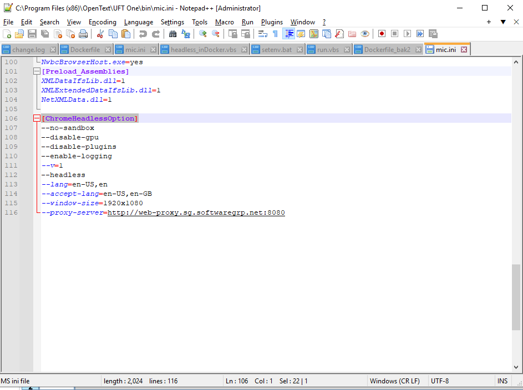
Task: Toggle synchronize horizontal scrolling icon
Action: tap(245, 34)
